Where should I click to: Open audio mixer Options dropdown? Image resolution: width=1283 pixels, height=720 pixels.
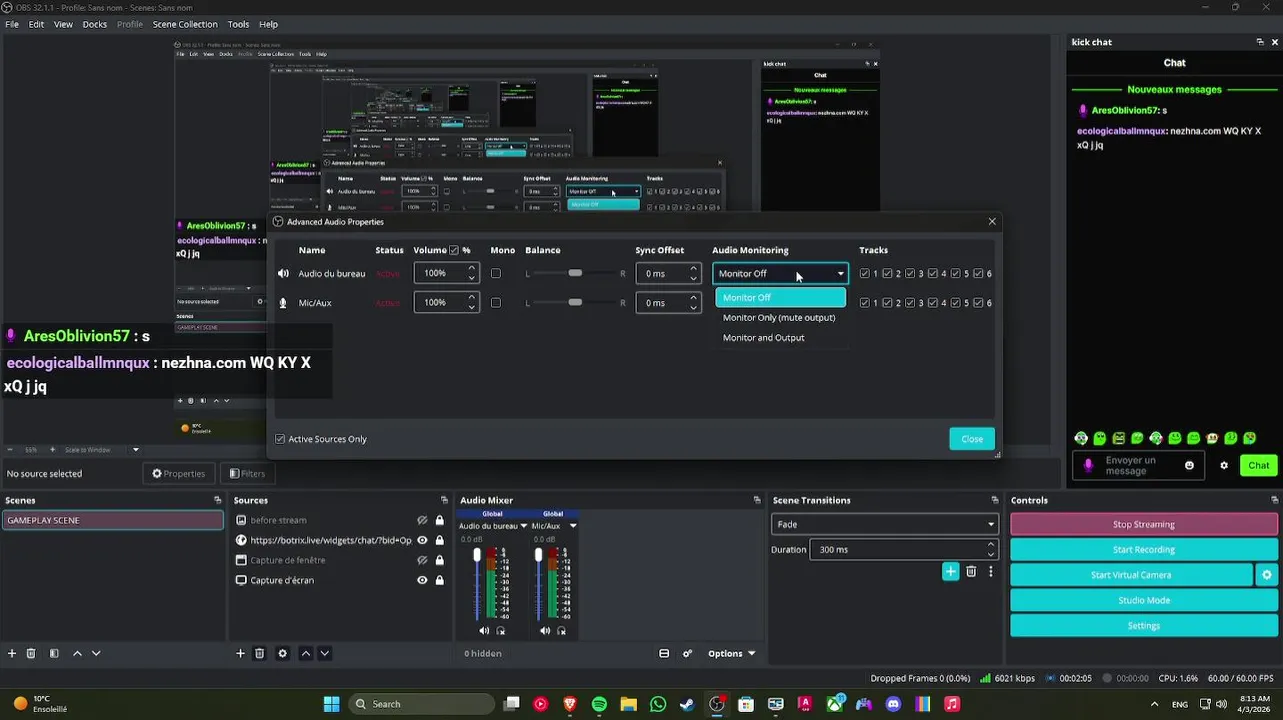pyautogui.click(x=731, y=653)
